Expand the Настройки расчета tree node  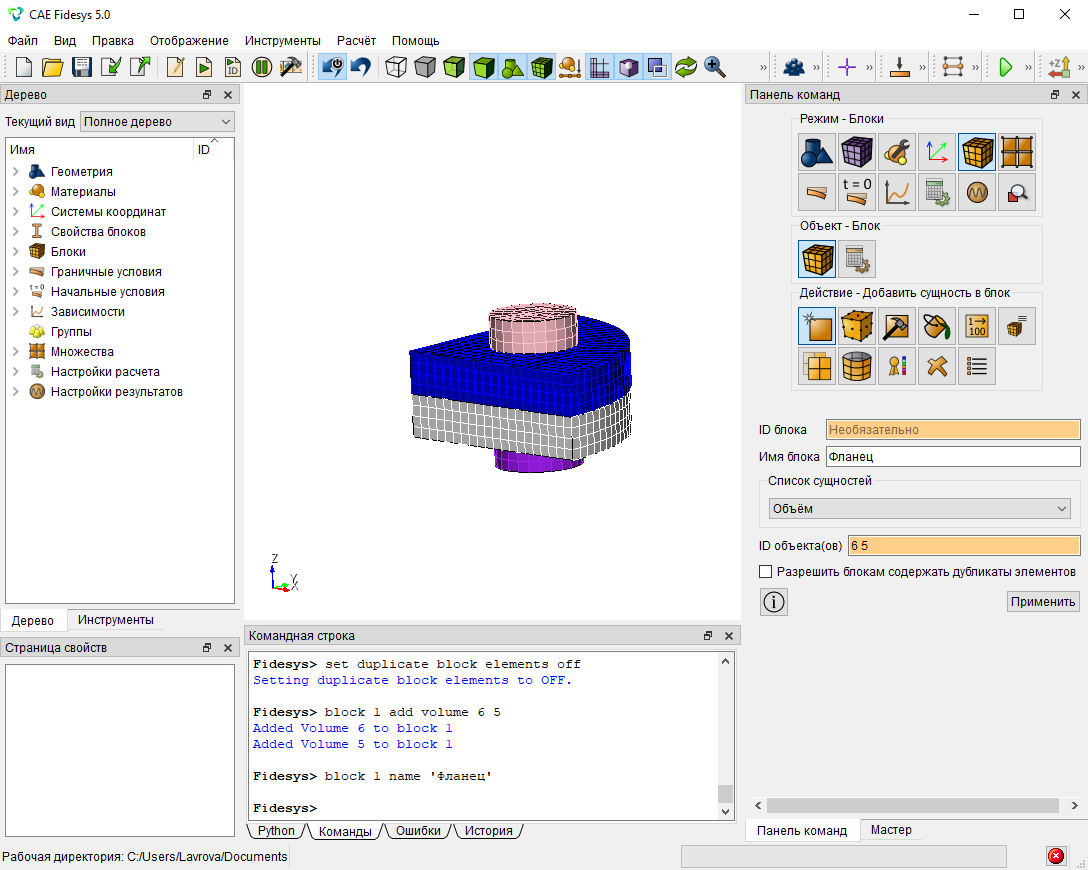[x=15, y=372]
